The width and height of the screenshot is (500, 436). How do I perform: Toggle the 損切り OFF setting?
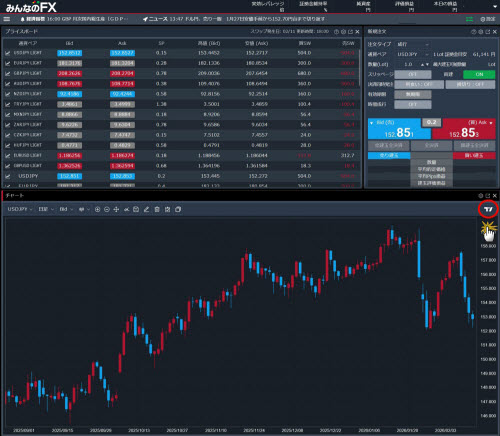point(470,84)
